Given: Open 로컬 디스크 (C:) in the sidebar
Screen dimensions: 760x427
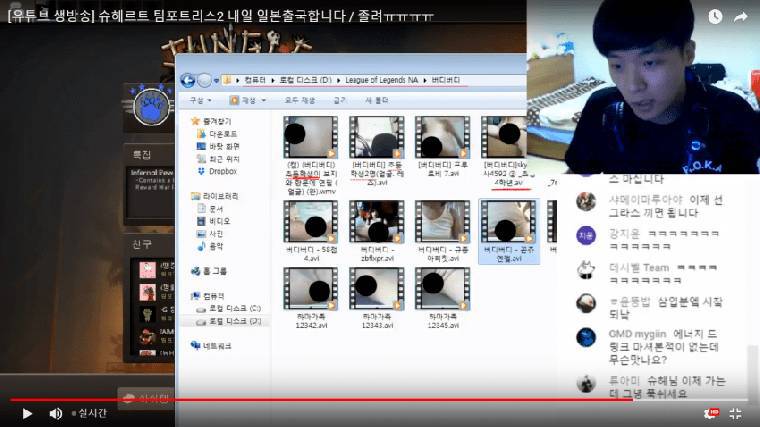Looking at the screenshot, I should (x=235, y=309).
